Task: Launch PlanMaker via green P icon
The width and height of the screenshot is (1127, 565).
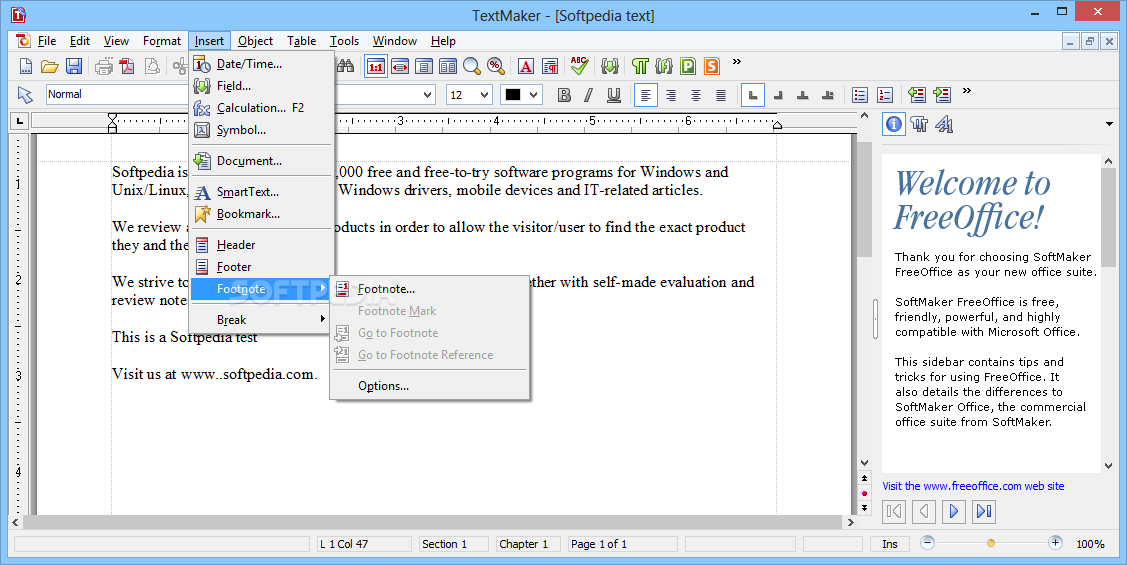Action: coord(688,67)
